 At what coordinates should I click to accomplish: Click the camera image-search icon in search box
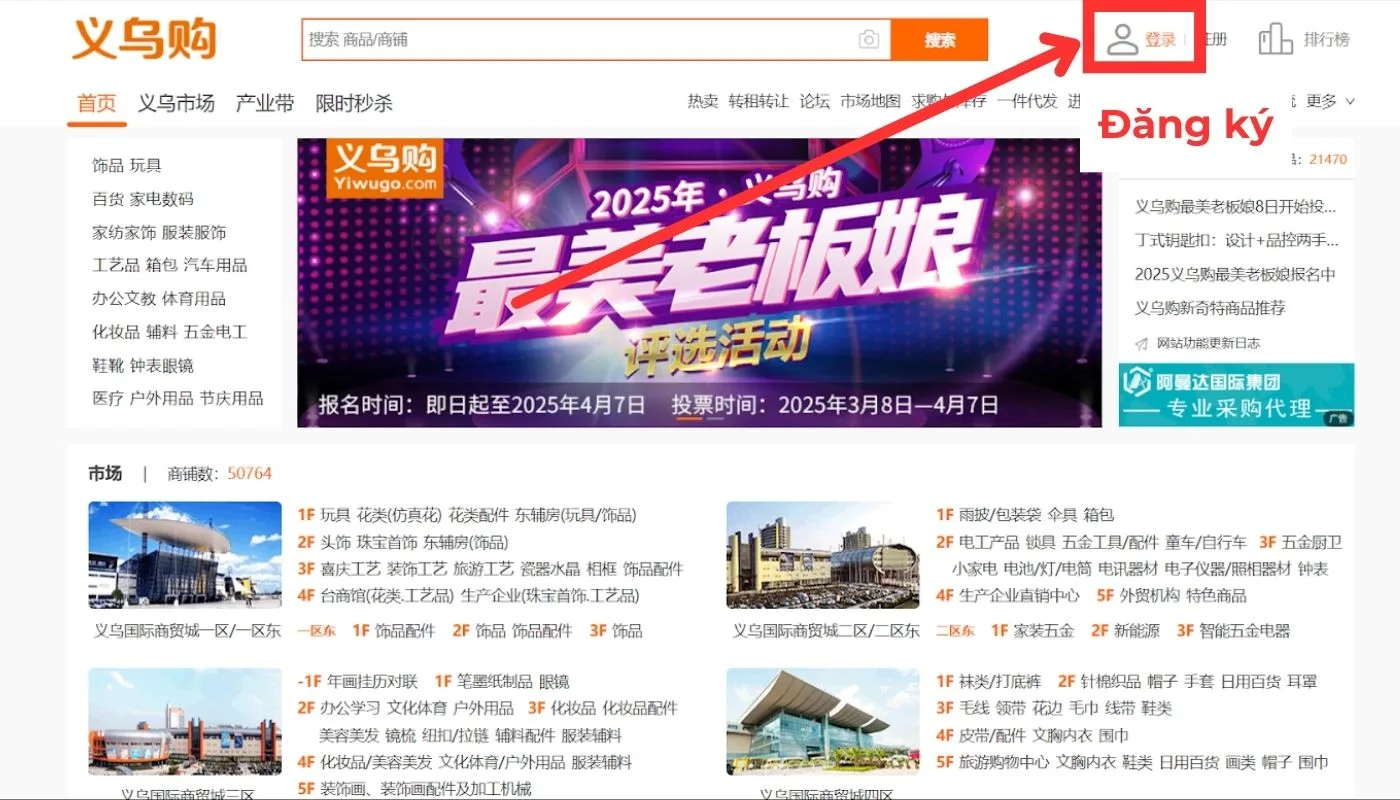(x=869, y=40)
